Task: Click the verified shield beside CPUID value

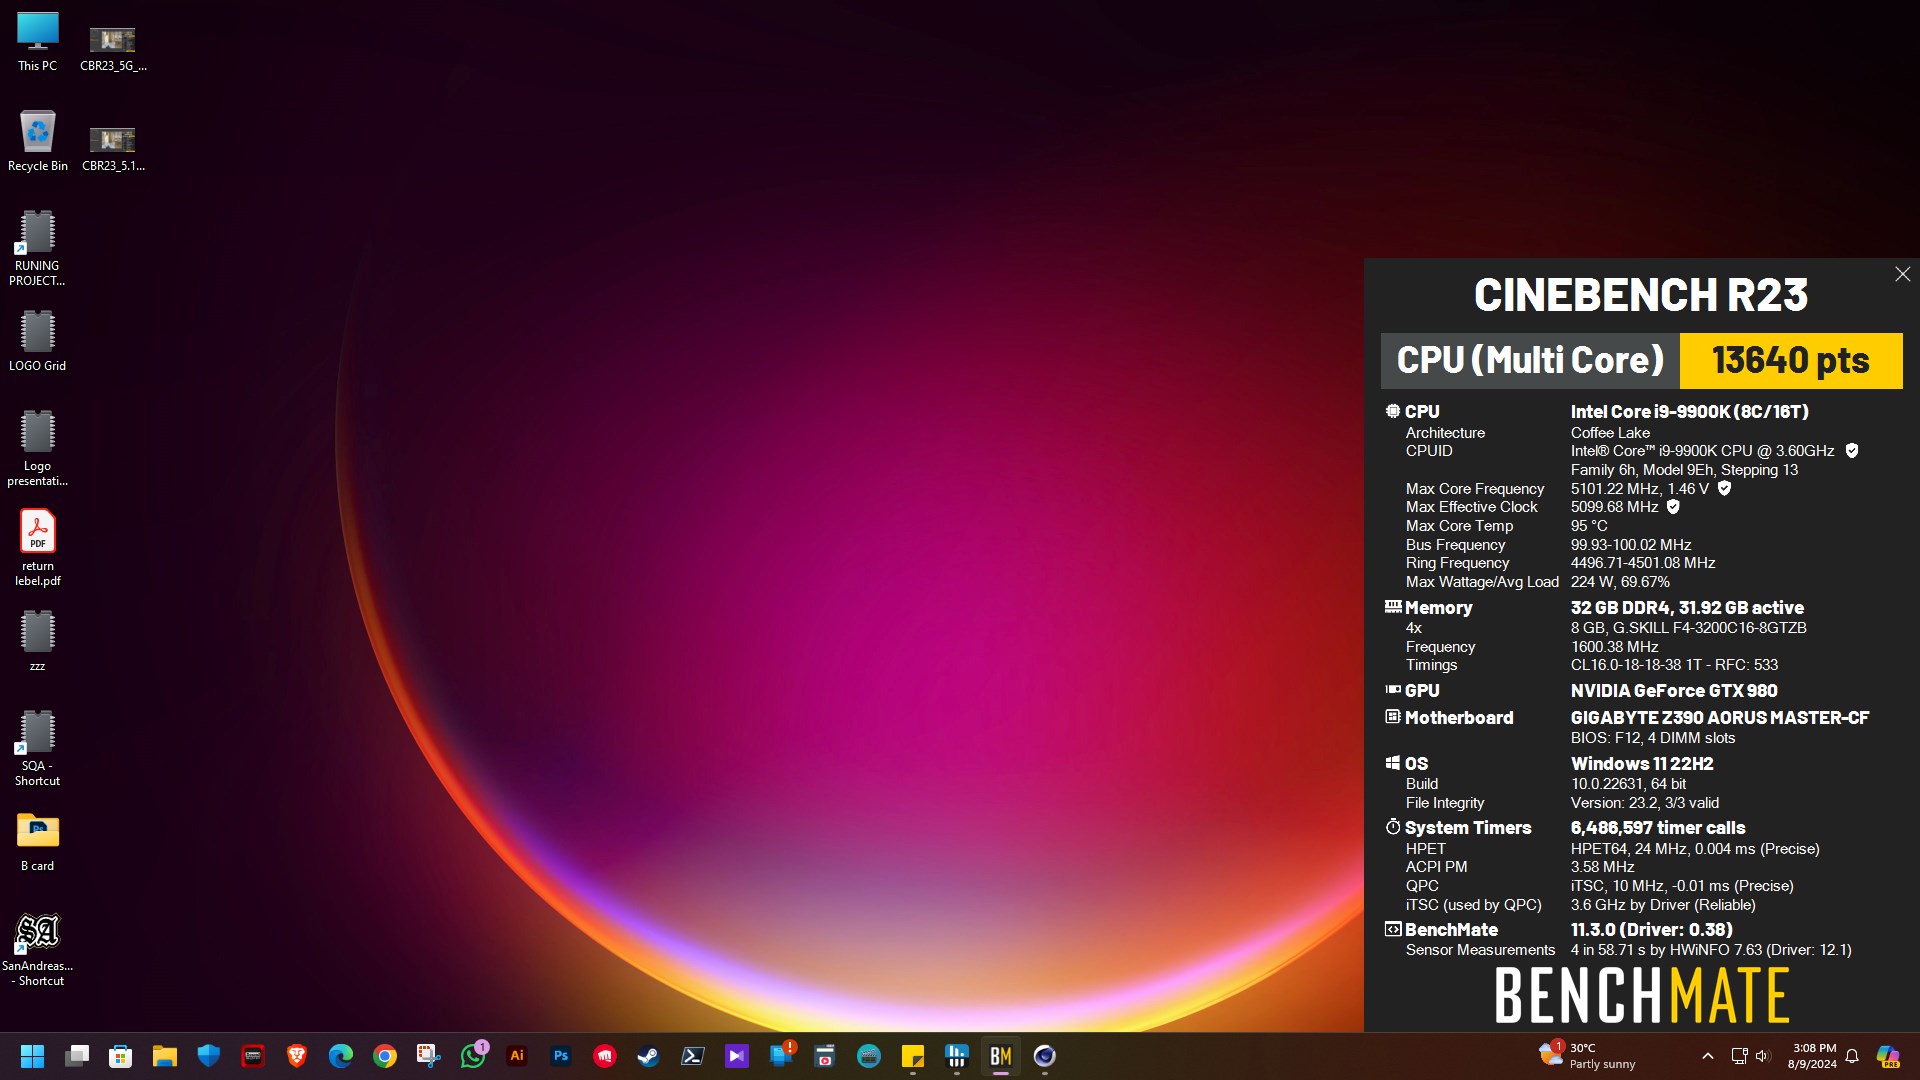Action: tap(1852, 451)
